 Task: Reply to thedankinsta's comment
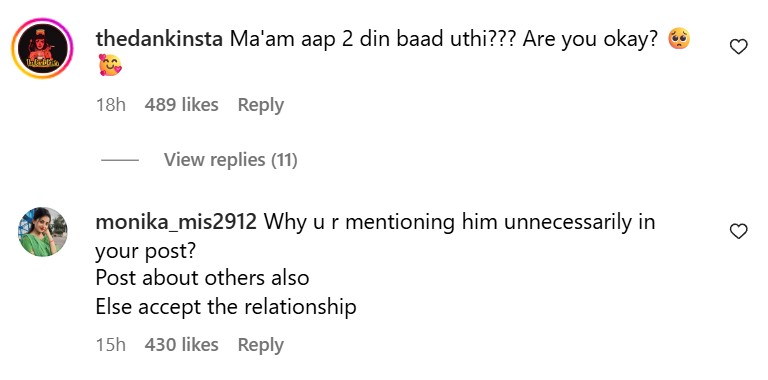pyautogui.click(x=261, y=105)
